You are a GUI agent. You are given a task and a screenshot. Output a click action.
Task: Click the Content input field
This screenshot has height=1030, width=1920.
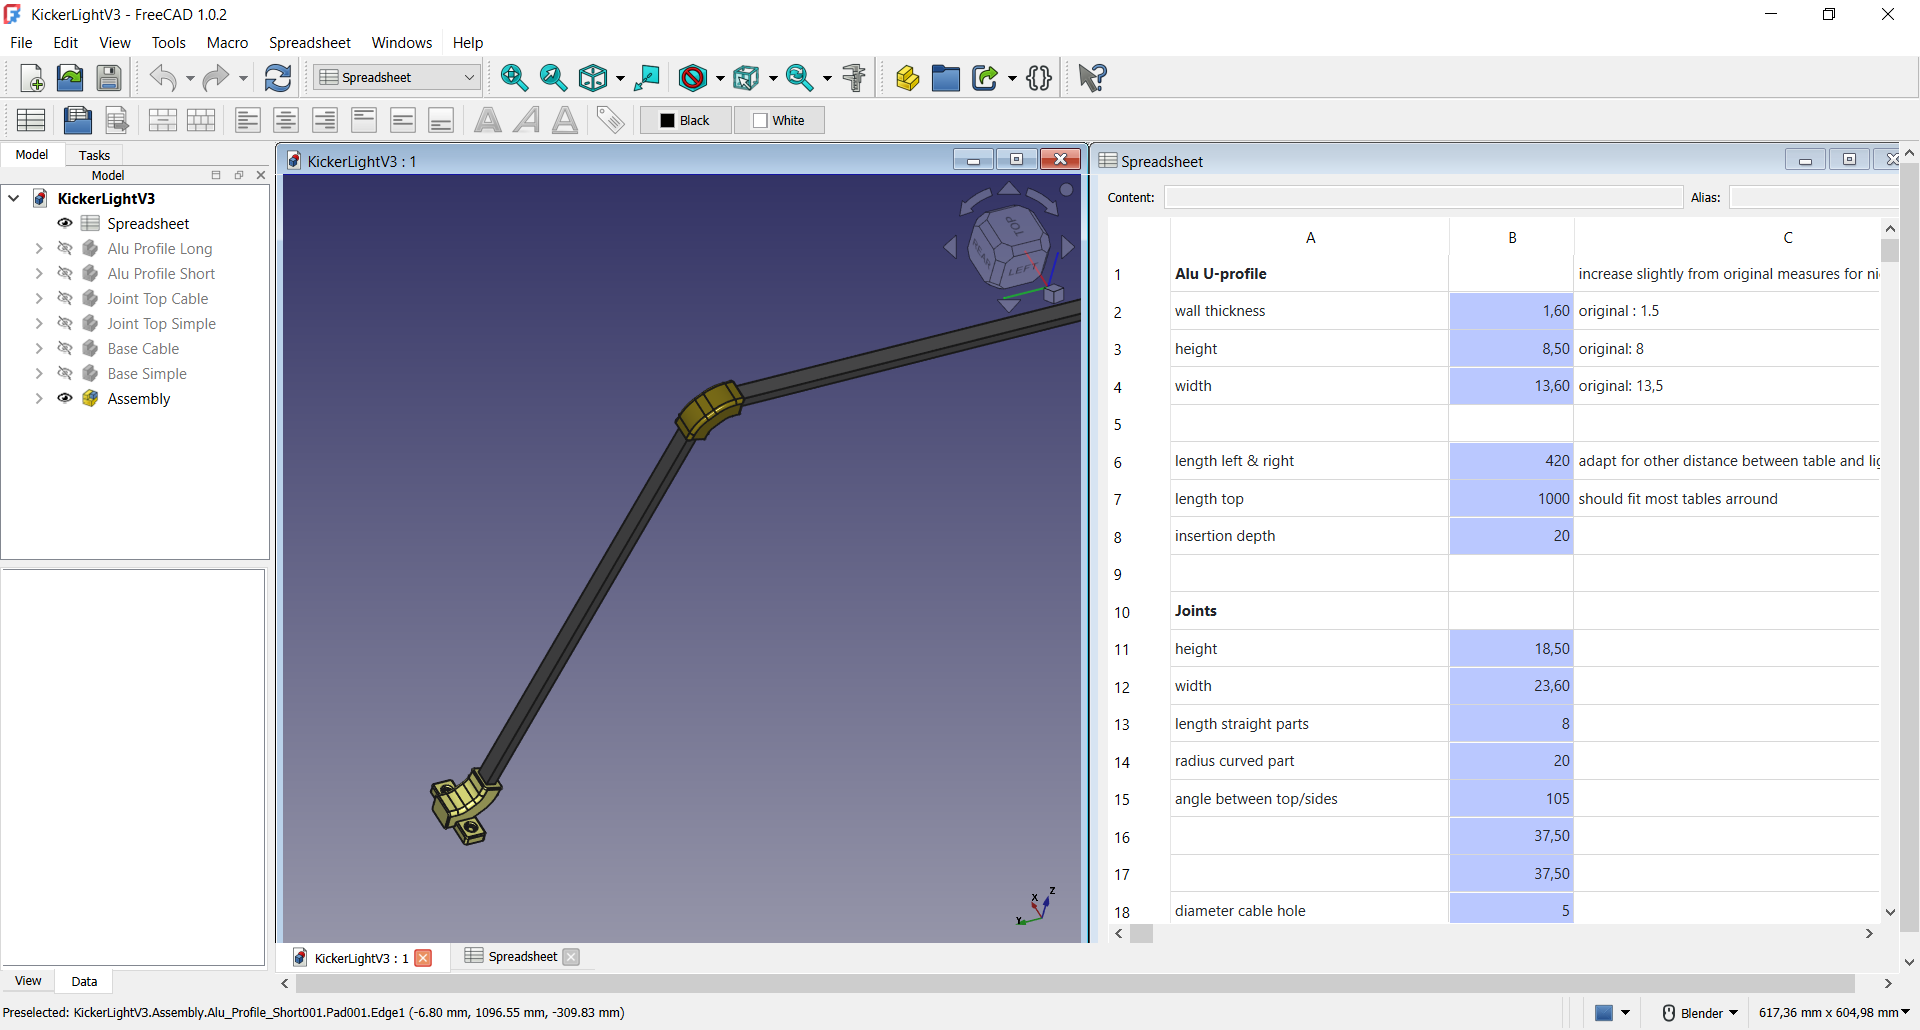point(1423,198)
